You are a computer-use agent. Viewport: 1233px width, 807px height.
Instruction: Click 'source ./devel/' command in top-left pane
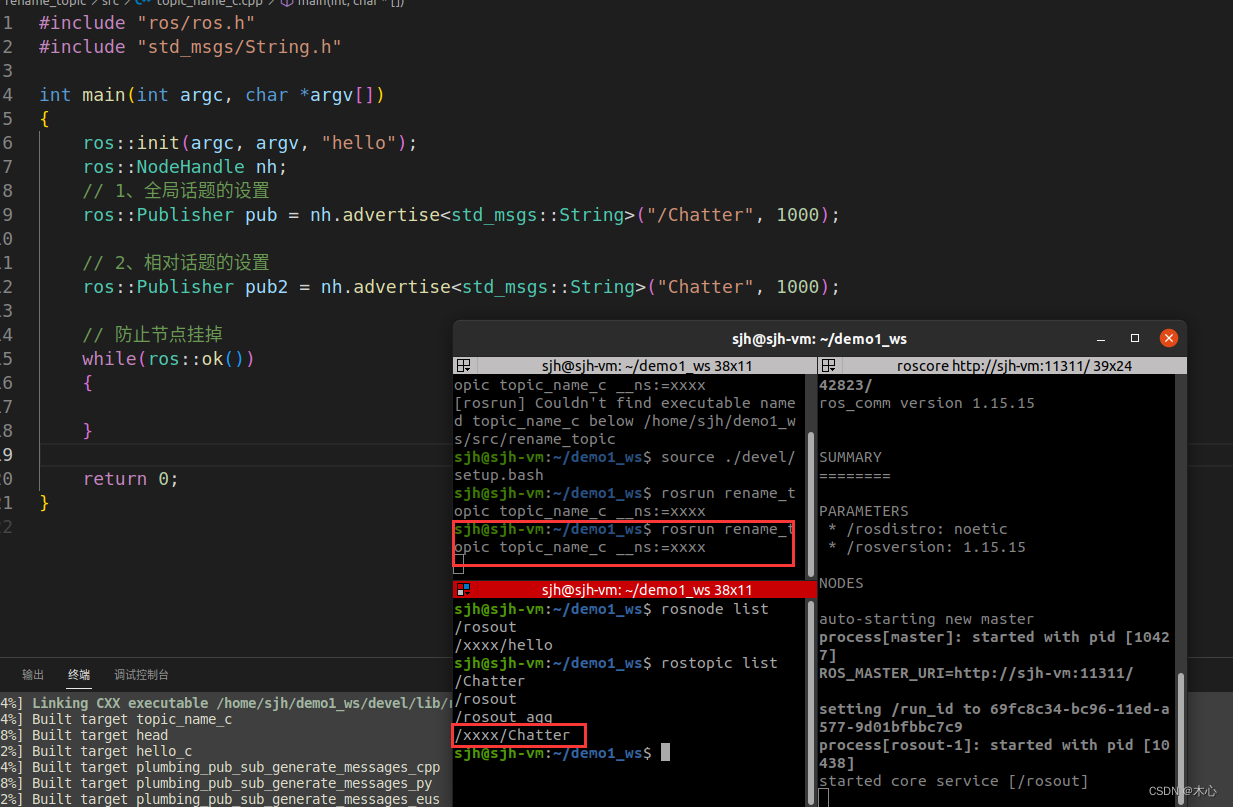tap(728, 457)
